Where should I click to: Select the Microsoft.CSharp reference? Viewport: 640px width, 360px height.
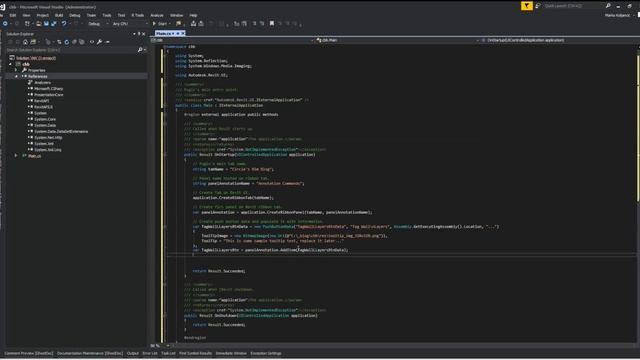[49, 89]
